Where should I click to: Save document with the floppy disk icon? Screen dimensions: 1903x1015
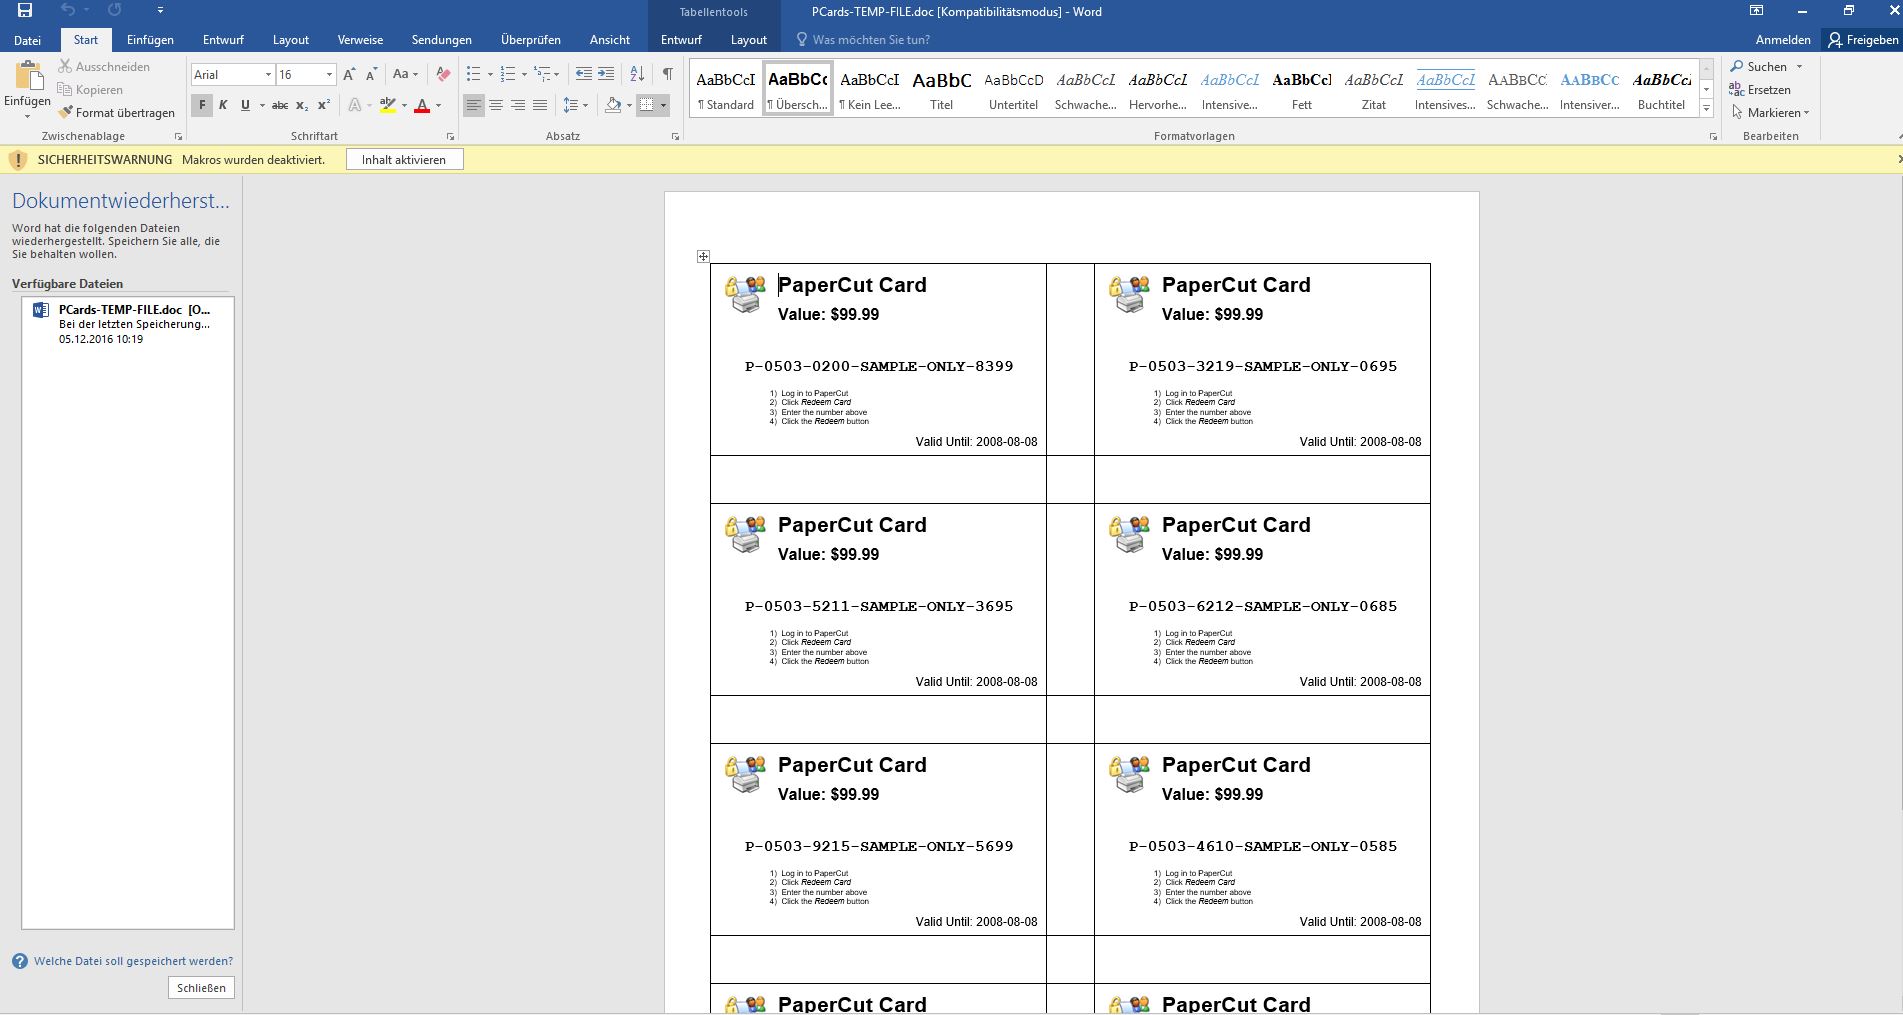(x=25, y=11)
